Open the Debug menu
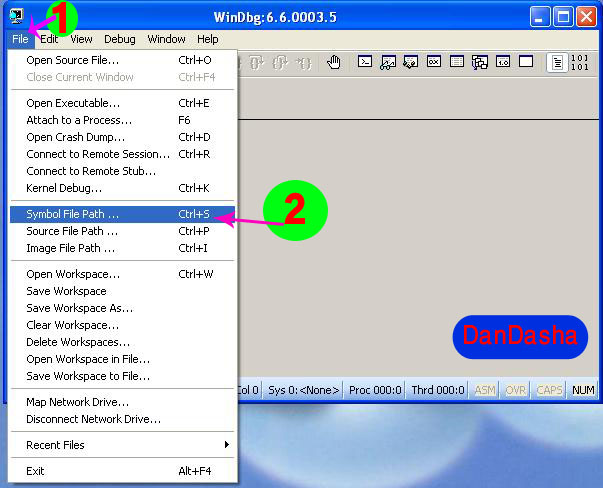The height and width of the screenshot is (488, 603). [120, 39]
